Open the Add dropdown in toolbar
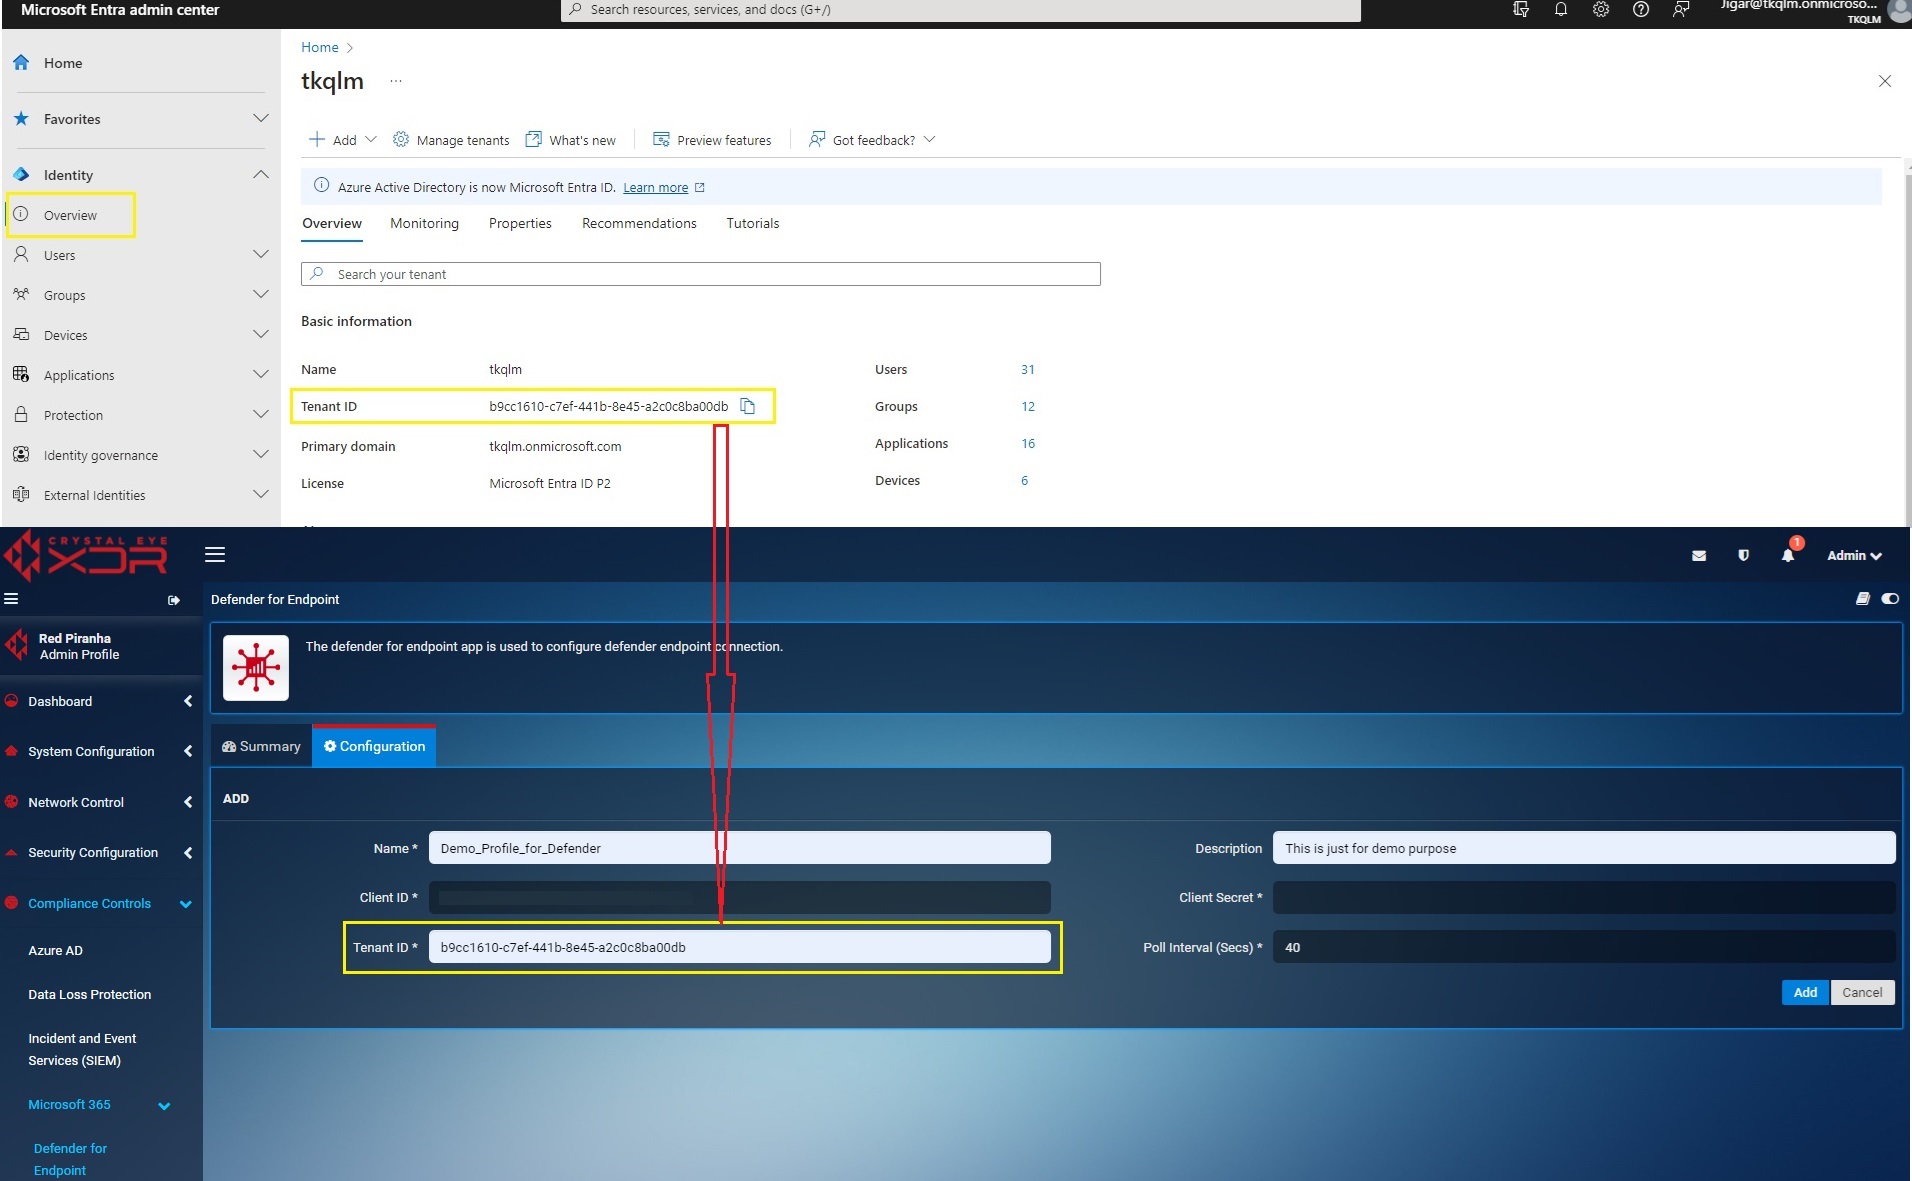This screenshot has height=1181, width=1912. (343, 140)
